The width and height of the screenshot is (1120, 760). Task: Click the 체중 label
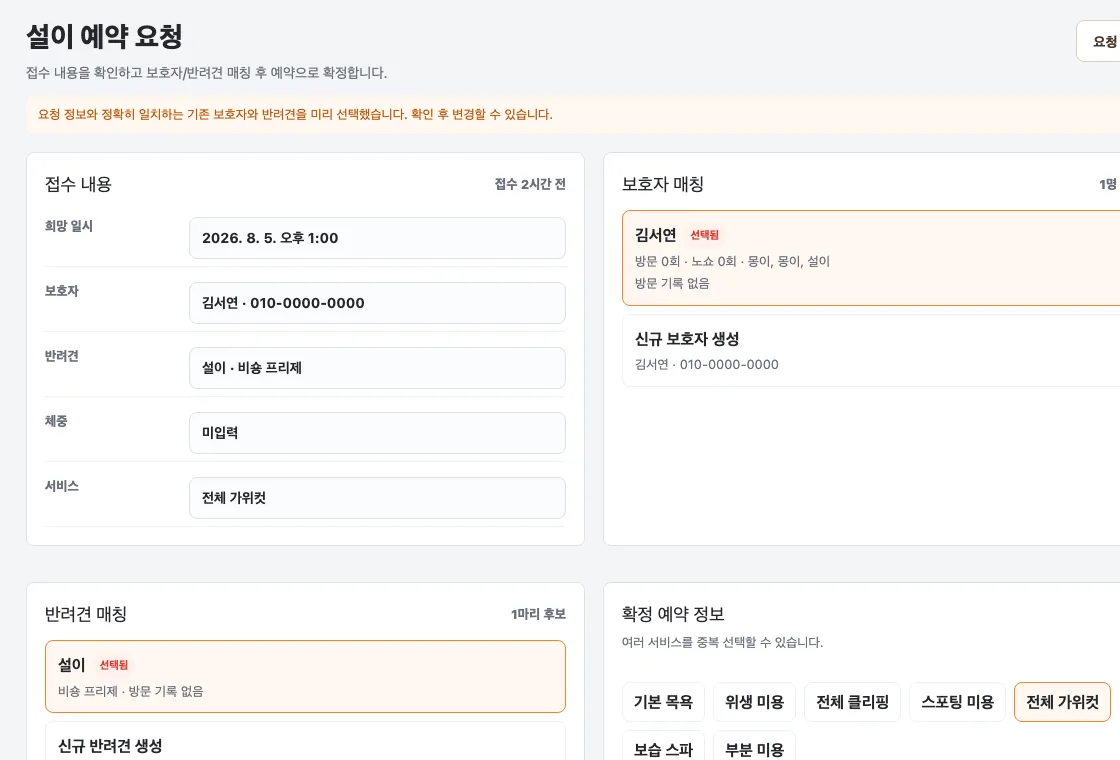(56, 421)
